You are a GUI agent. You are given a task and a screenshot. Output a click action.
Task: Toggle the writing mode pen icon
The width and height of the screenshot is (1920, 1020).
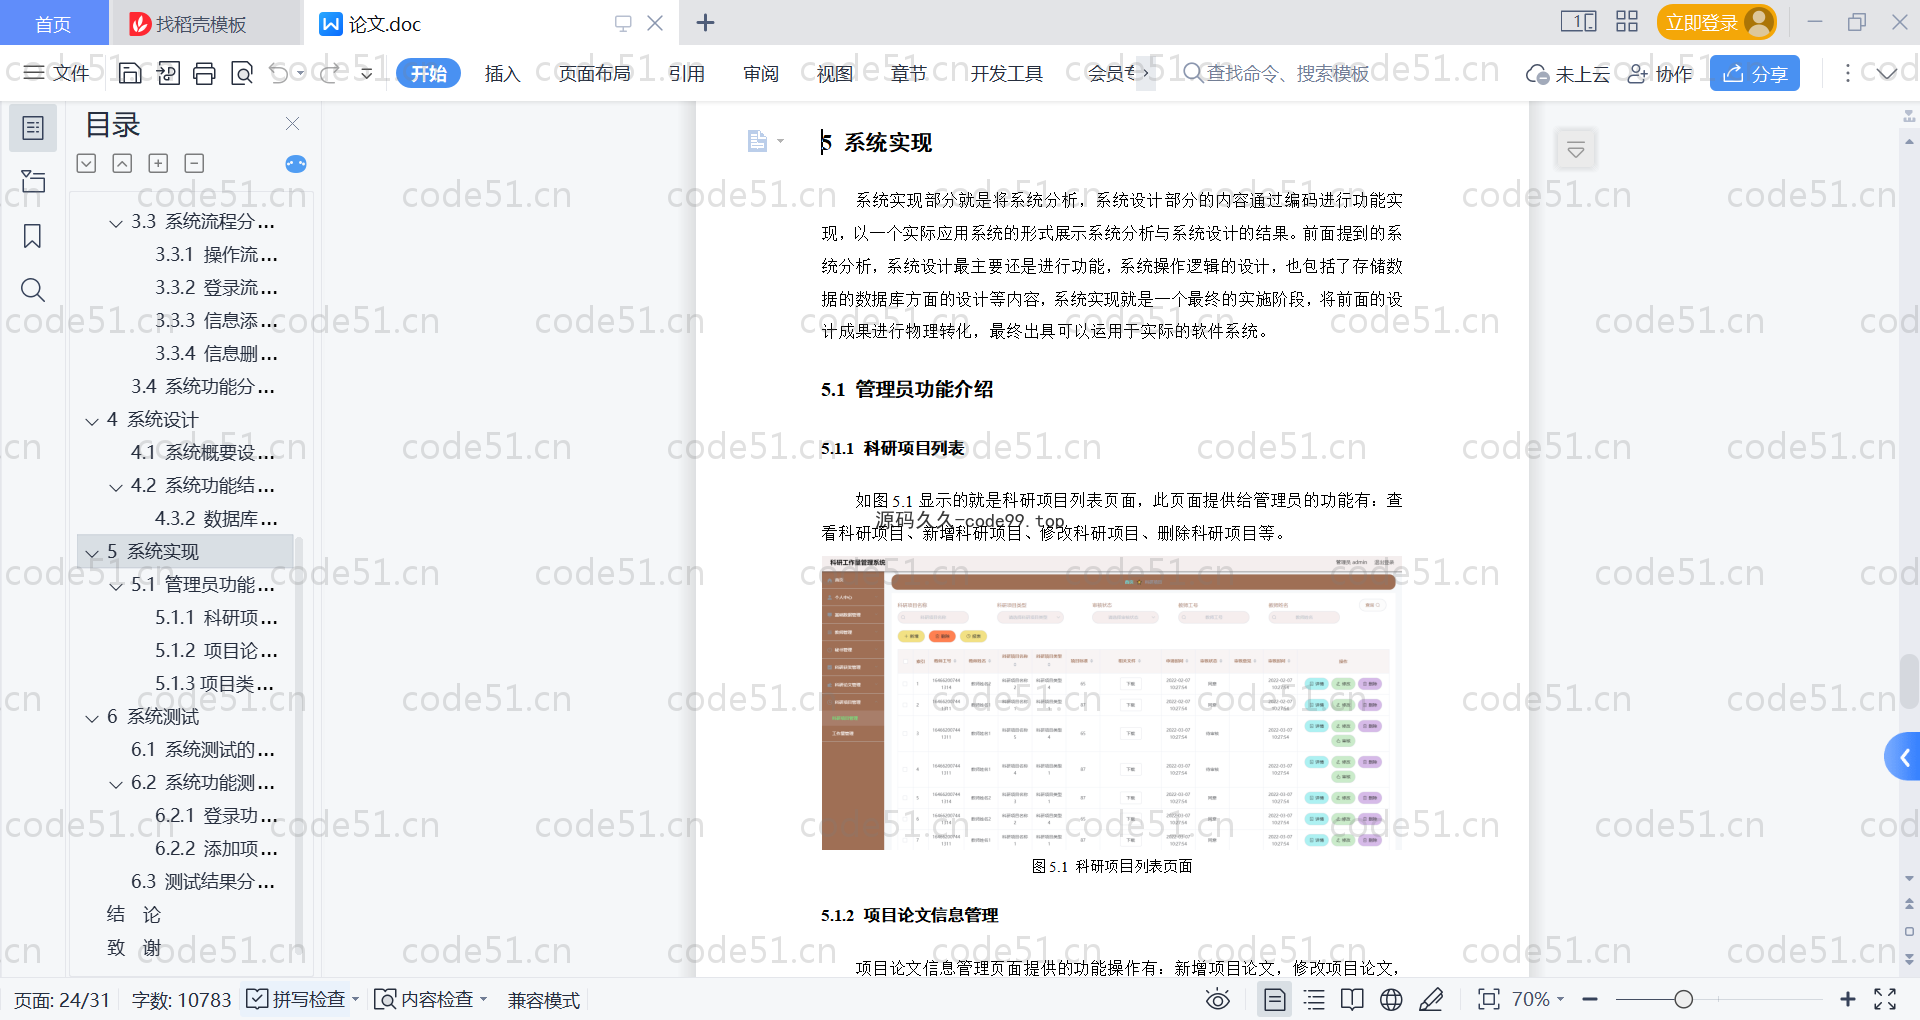point(1431,999)
